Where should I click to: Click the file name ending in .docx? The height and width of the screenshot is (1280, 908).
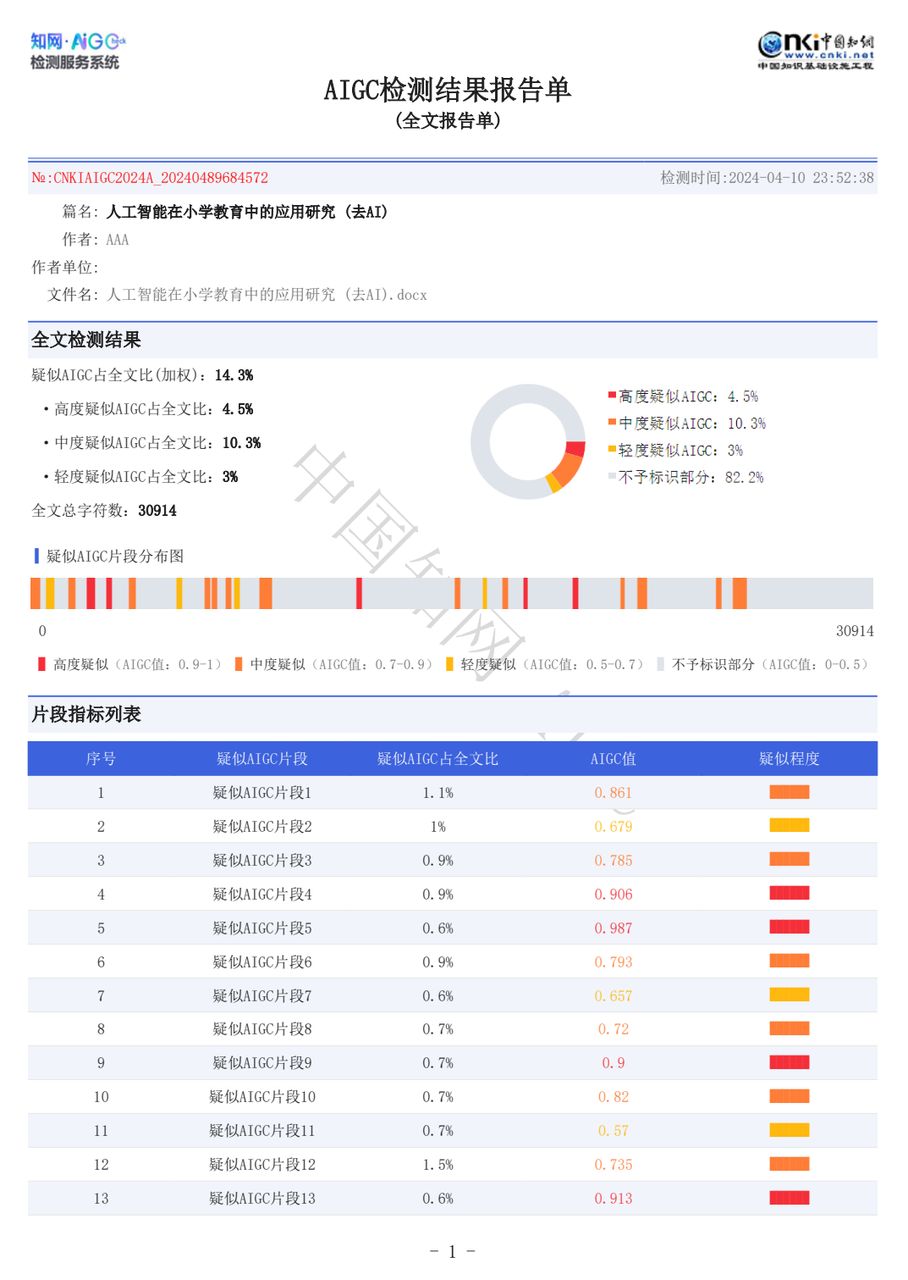click(266, 295)
